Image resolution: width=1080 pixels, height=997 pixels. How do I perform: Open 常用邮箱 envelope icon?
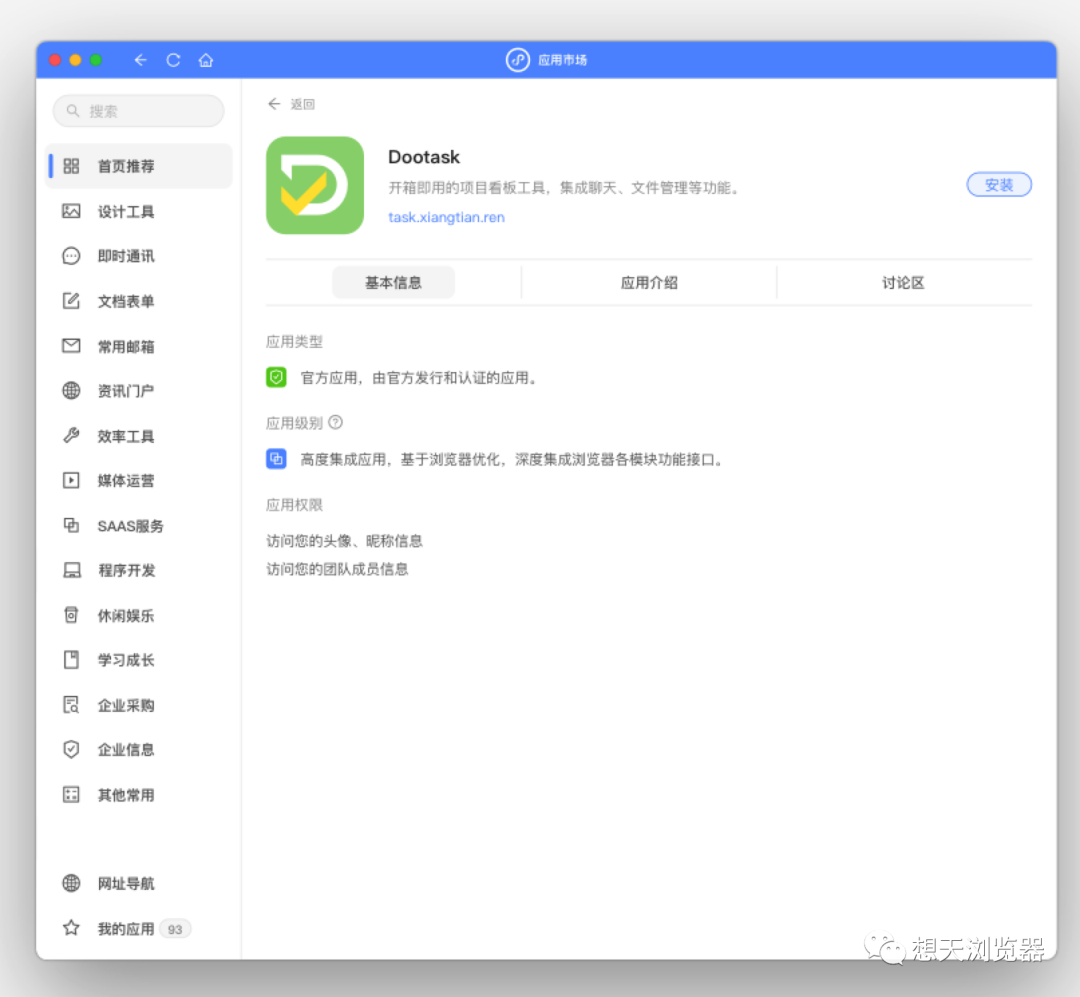coord(72,345)
